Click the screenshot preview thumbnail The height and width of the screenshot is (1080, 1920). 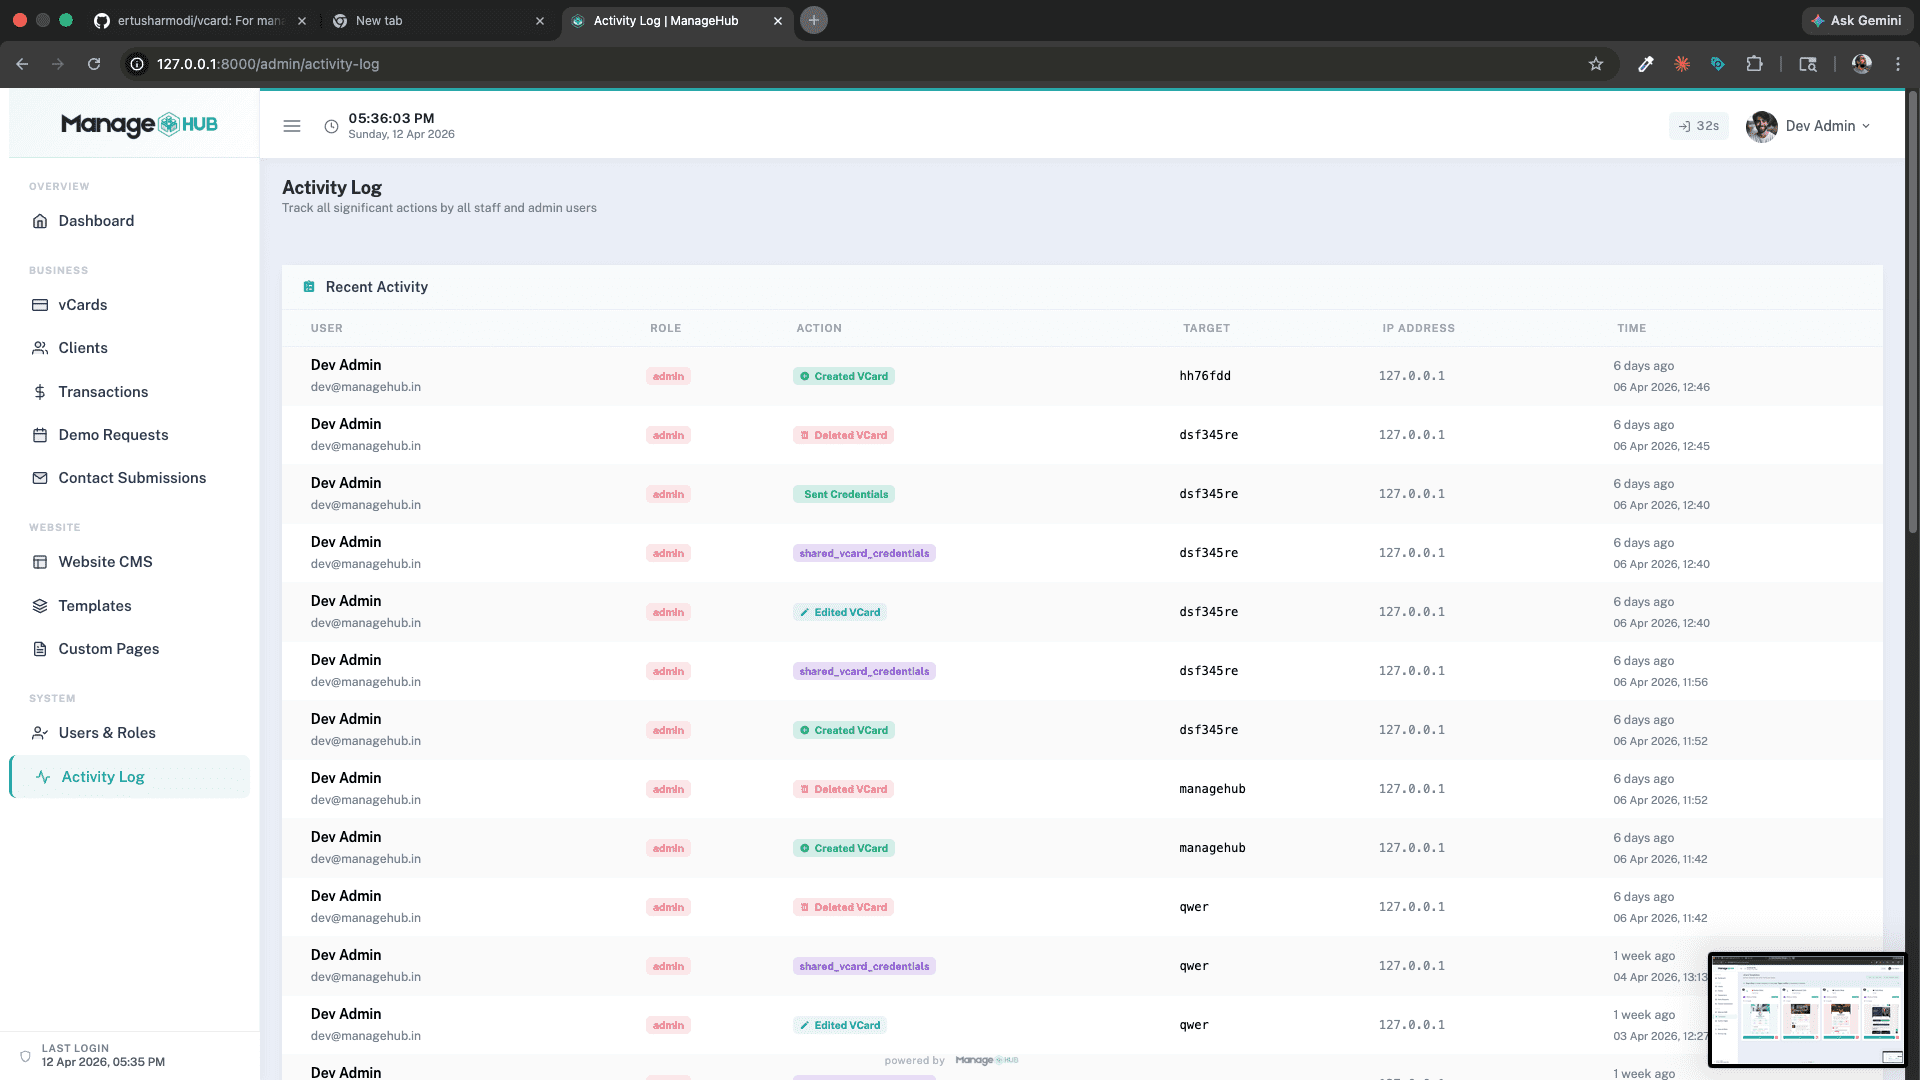click(1807, 1010)
